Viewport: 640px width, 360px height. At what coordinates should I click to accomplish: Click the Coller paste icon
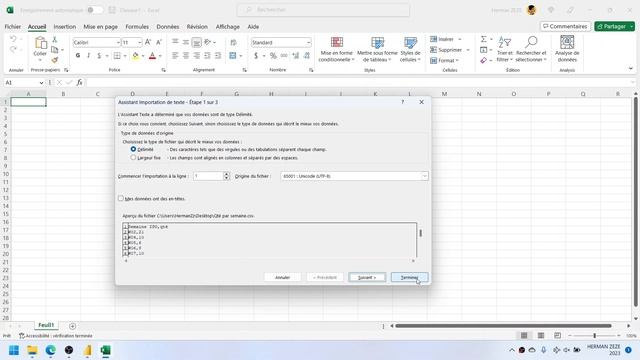point(40,42)
